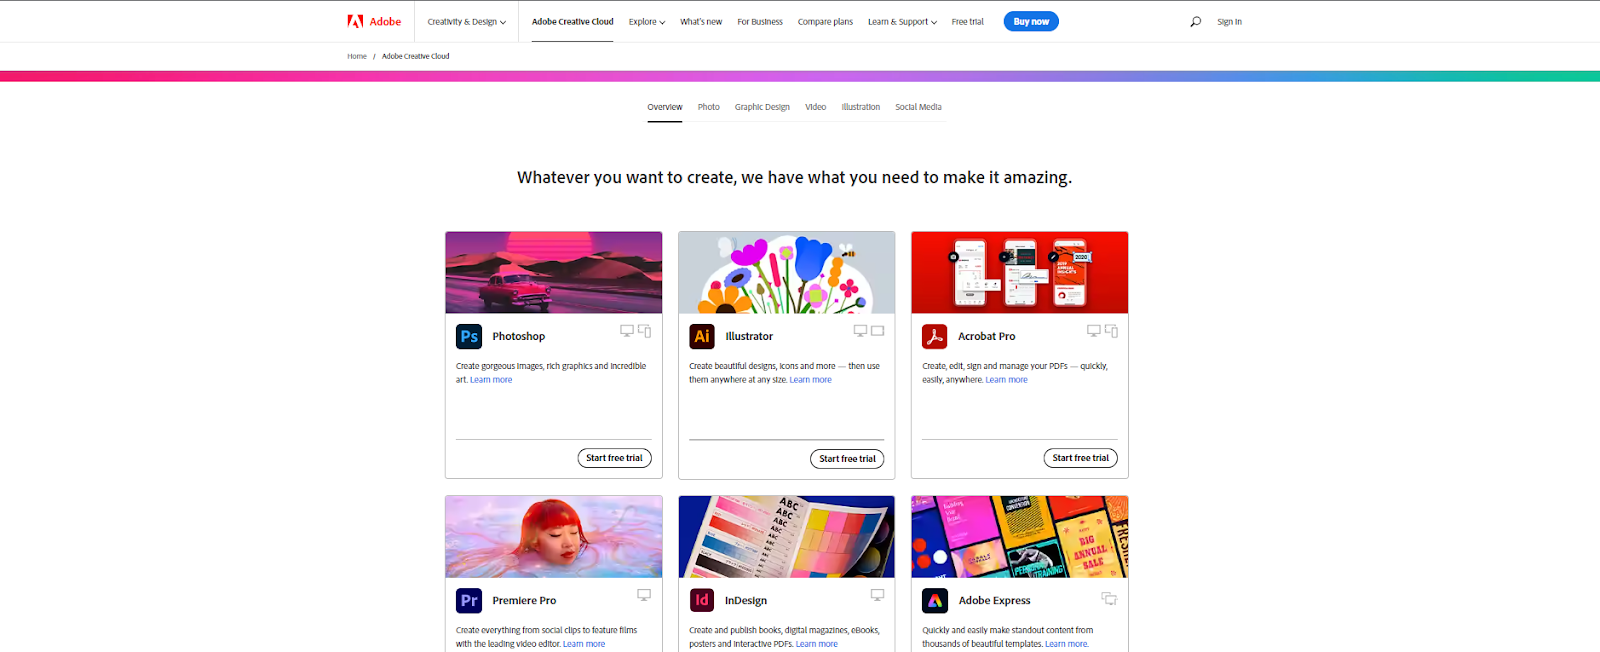Expand the Explore menu
Screen dimensions: 1600x652
tap(647, 21)
